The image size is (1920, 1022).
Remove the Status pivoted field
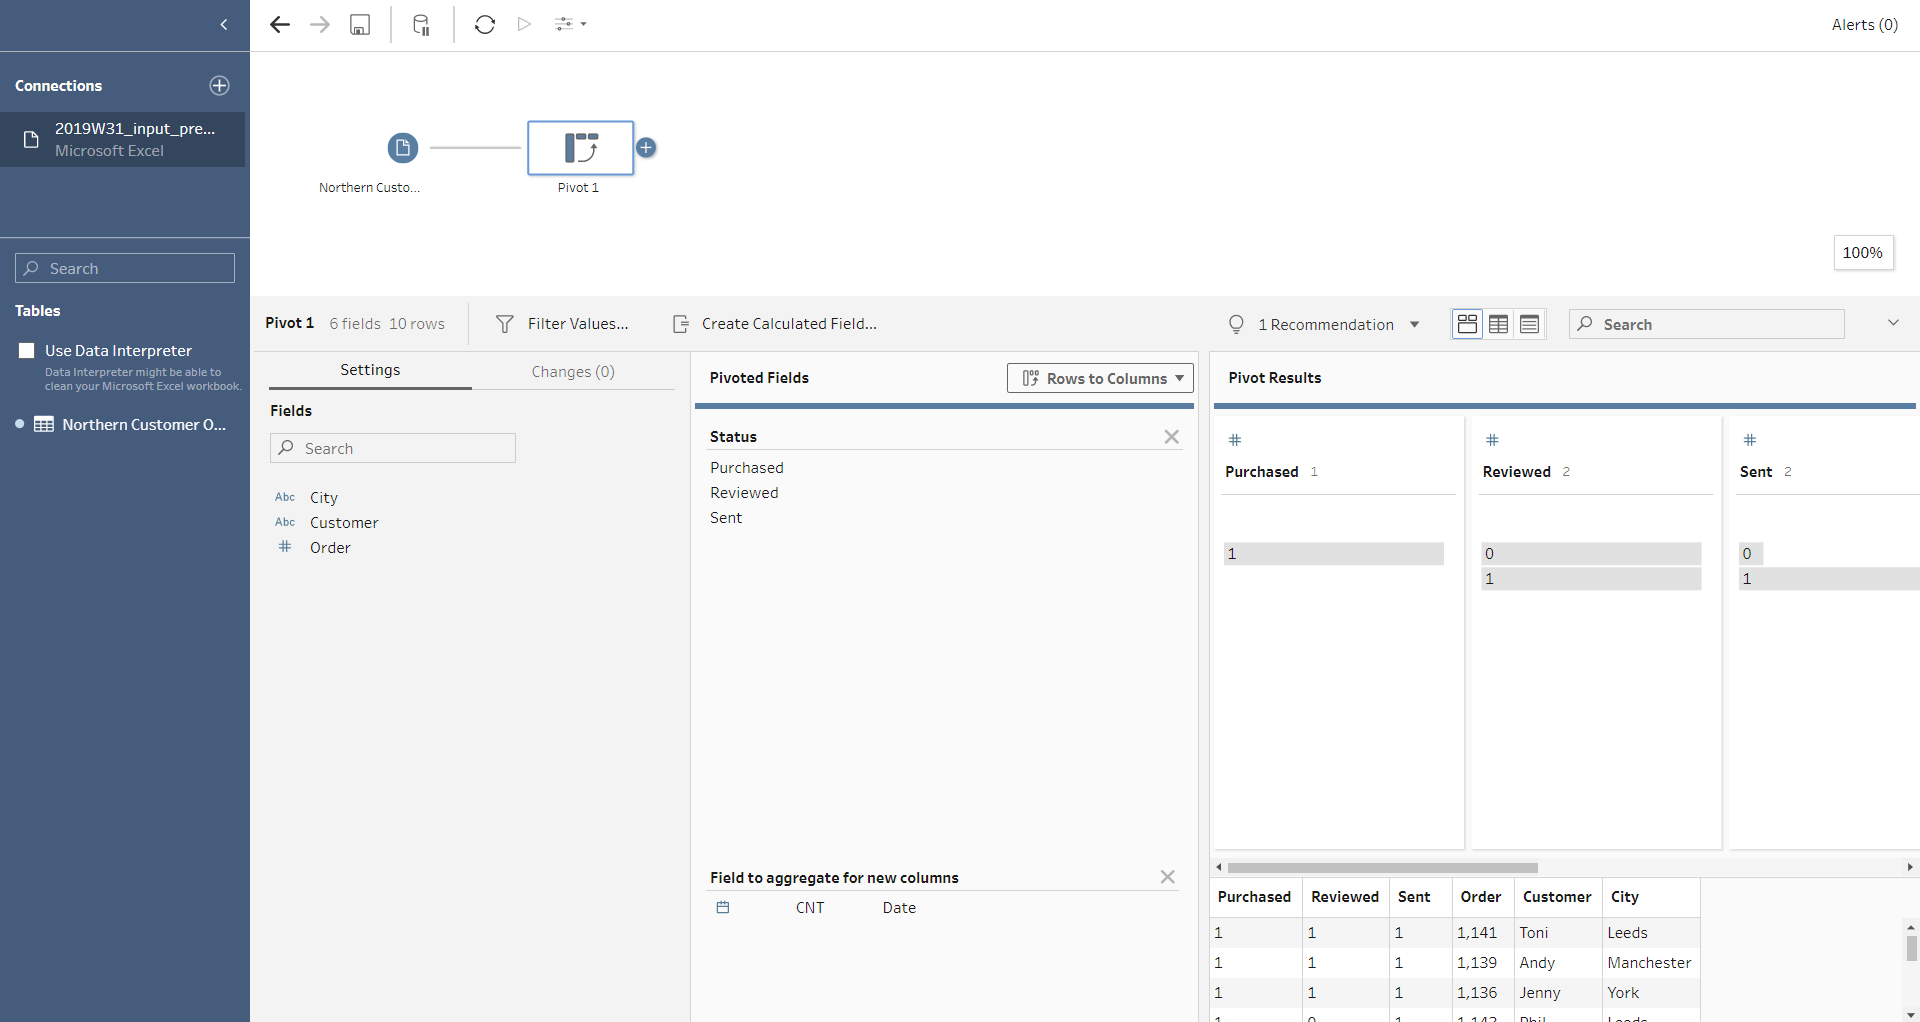pos(1171,437)
